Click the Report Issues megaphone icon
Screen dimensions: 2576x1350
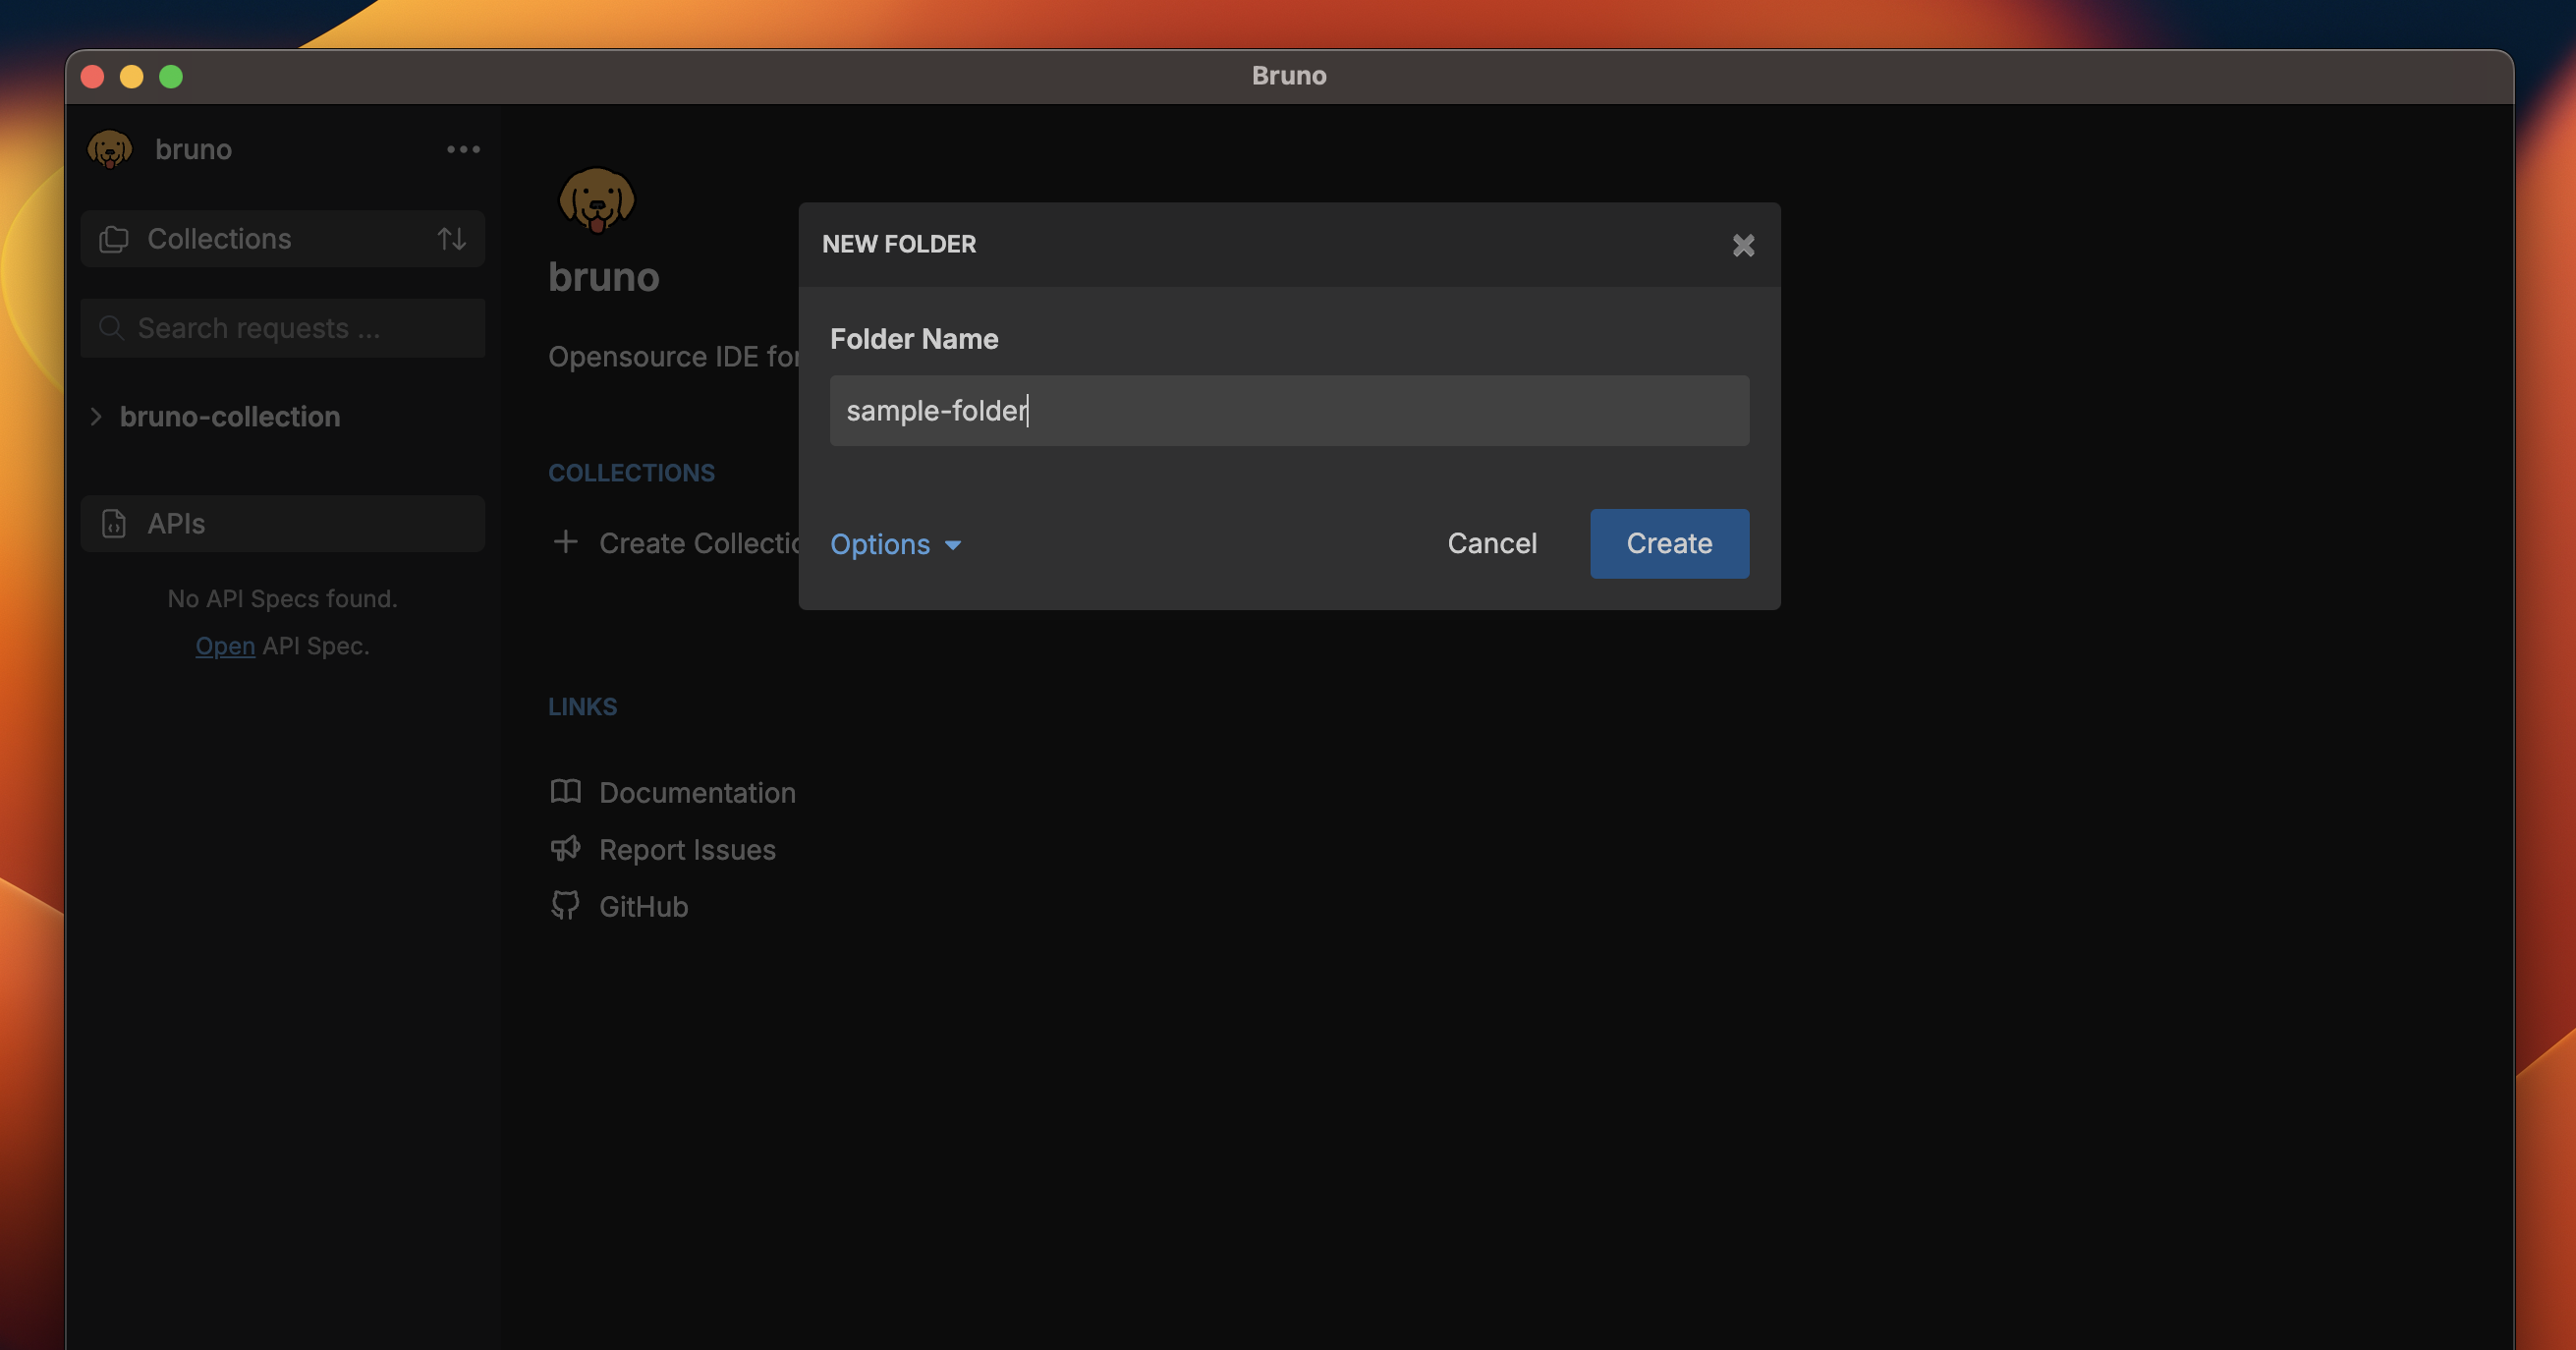[566, 848]
